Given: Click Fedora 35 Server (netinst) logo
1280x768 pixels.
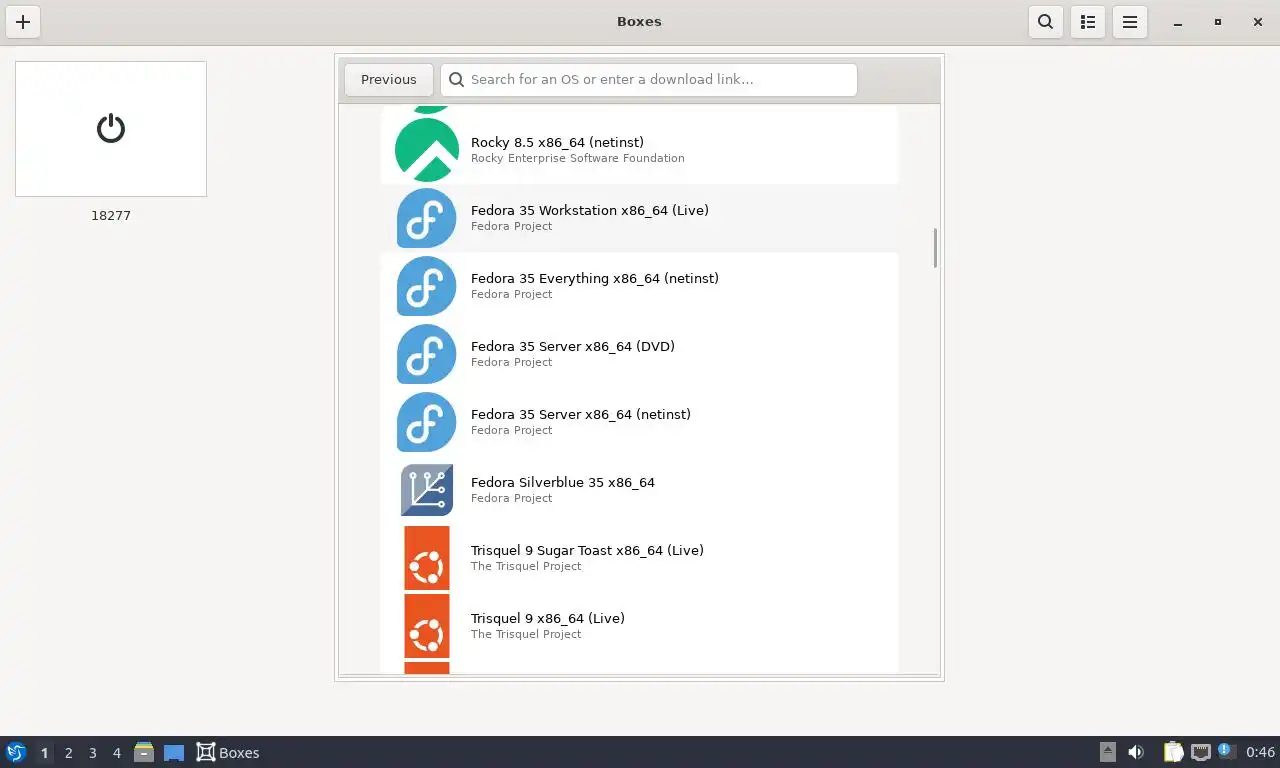Looking at the screenshot, I should pos(427,422).
